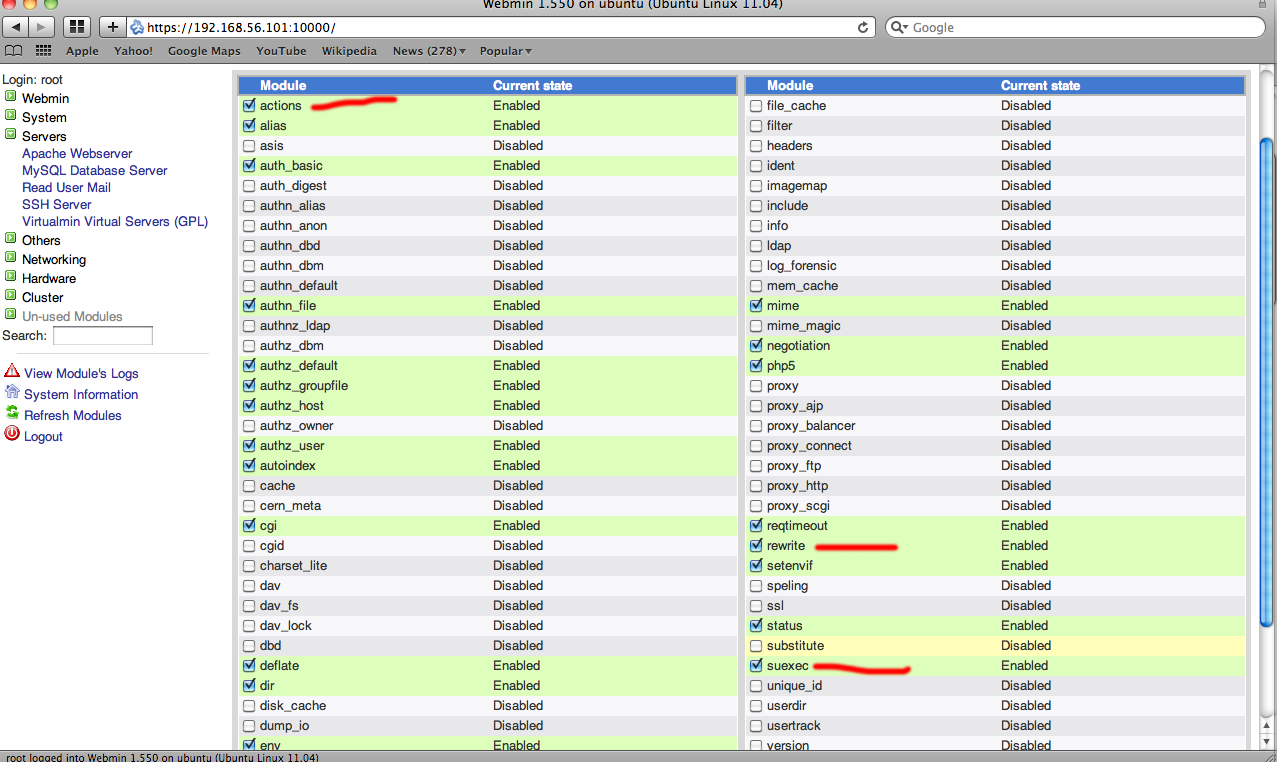Open the Top Sites grid button
Image resolution: width=1277 pixels, height=762 pixels.
pyautogui.click(x=77, y=27)
